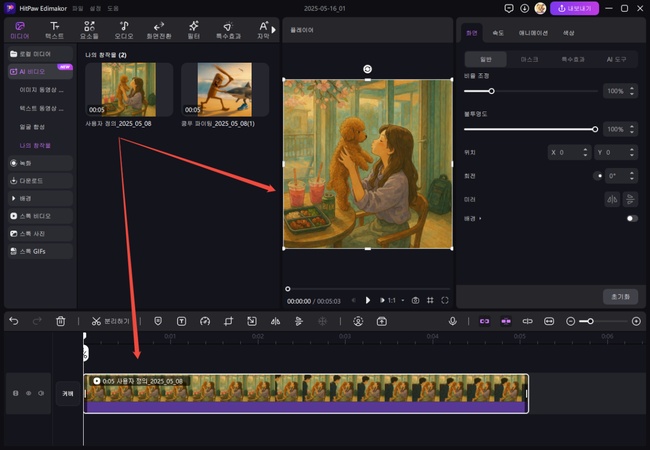Click the rotation dial knob

click(598, 176)
